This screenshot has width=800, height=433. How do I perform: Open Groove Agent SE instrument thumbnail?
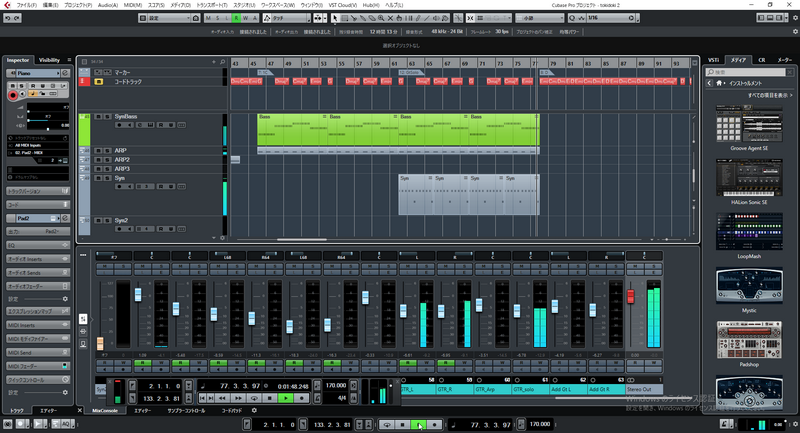[749, 123]
